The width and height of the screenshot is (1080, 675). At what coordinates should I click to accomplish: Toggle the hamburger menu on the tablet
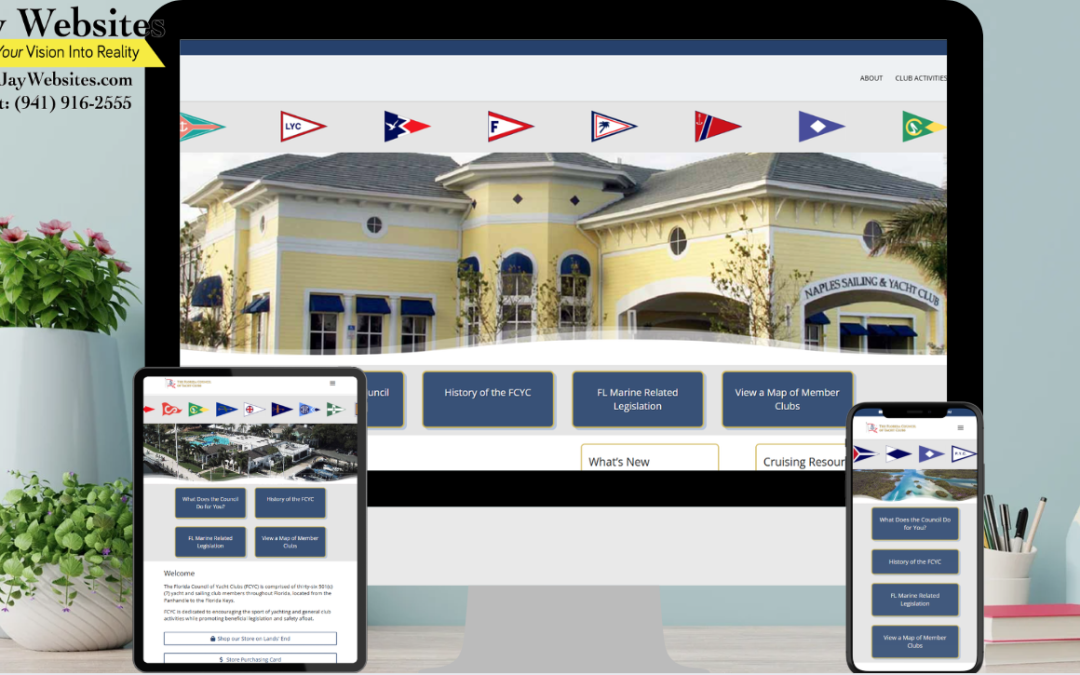pos(332,383)
